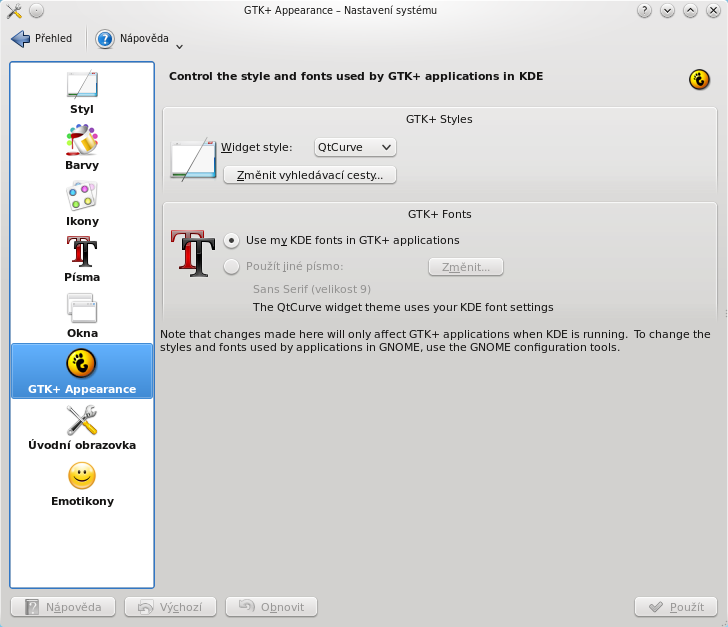This screenshot has width=728, height=627.
Task: Click the GTK+ Styles group title
Action: tap(439, 119)
